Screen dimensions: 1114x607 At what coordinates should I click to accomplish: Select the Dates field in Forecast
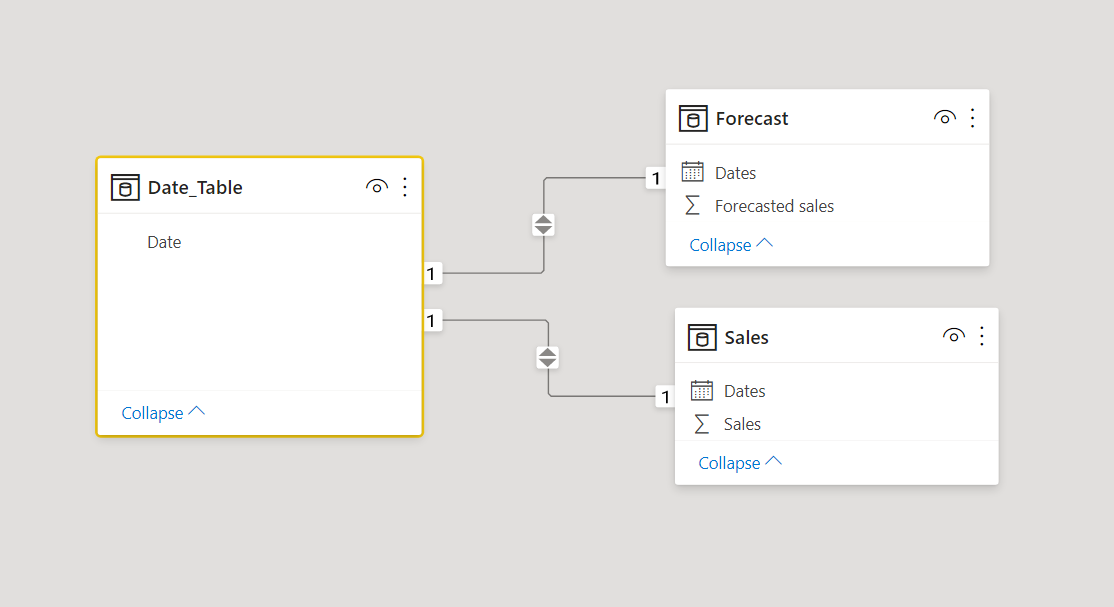[735, 173]
